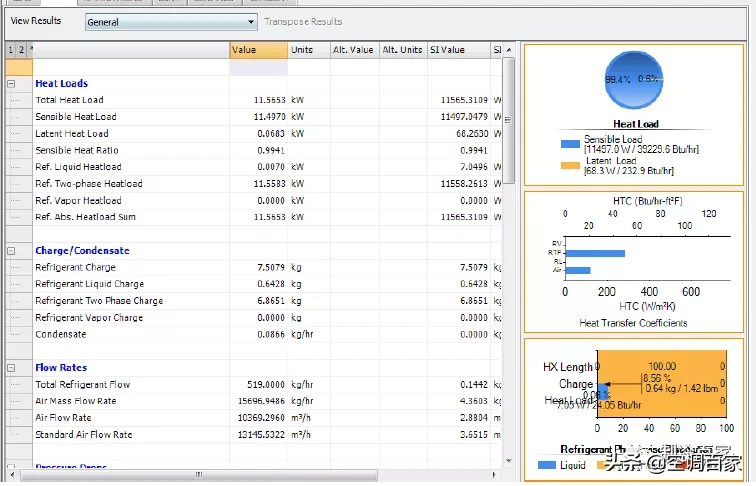Click the Heat Load pie chart

click(x=634, y=81)
